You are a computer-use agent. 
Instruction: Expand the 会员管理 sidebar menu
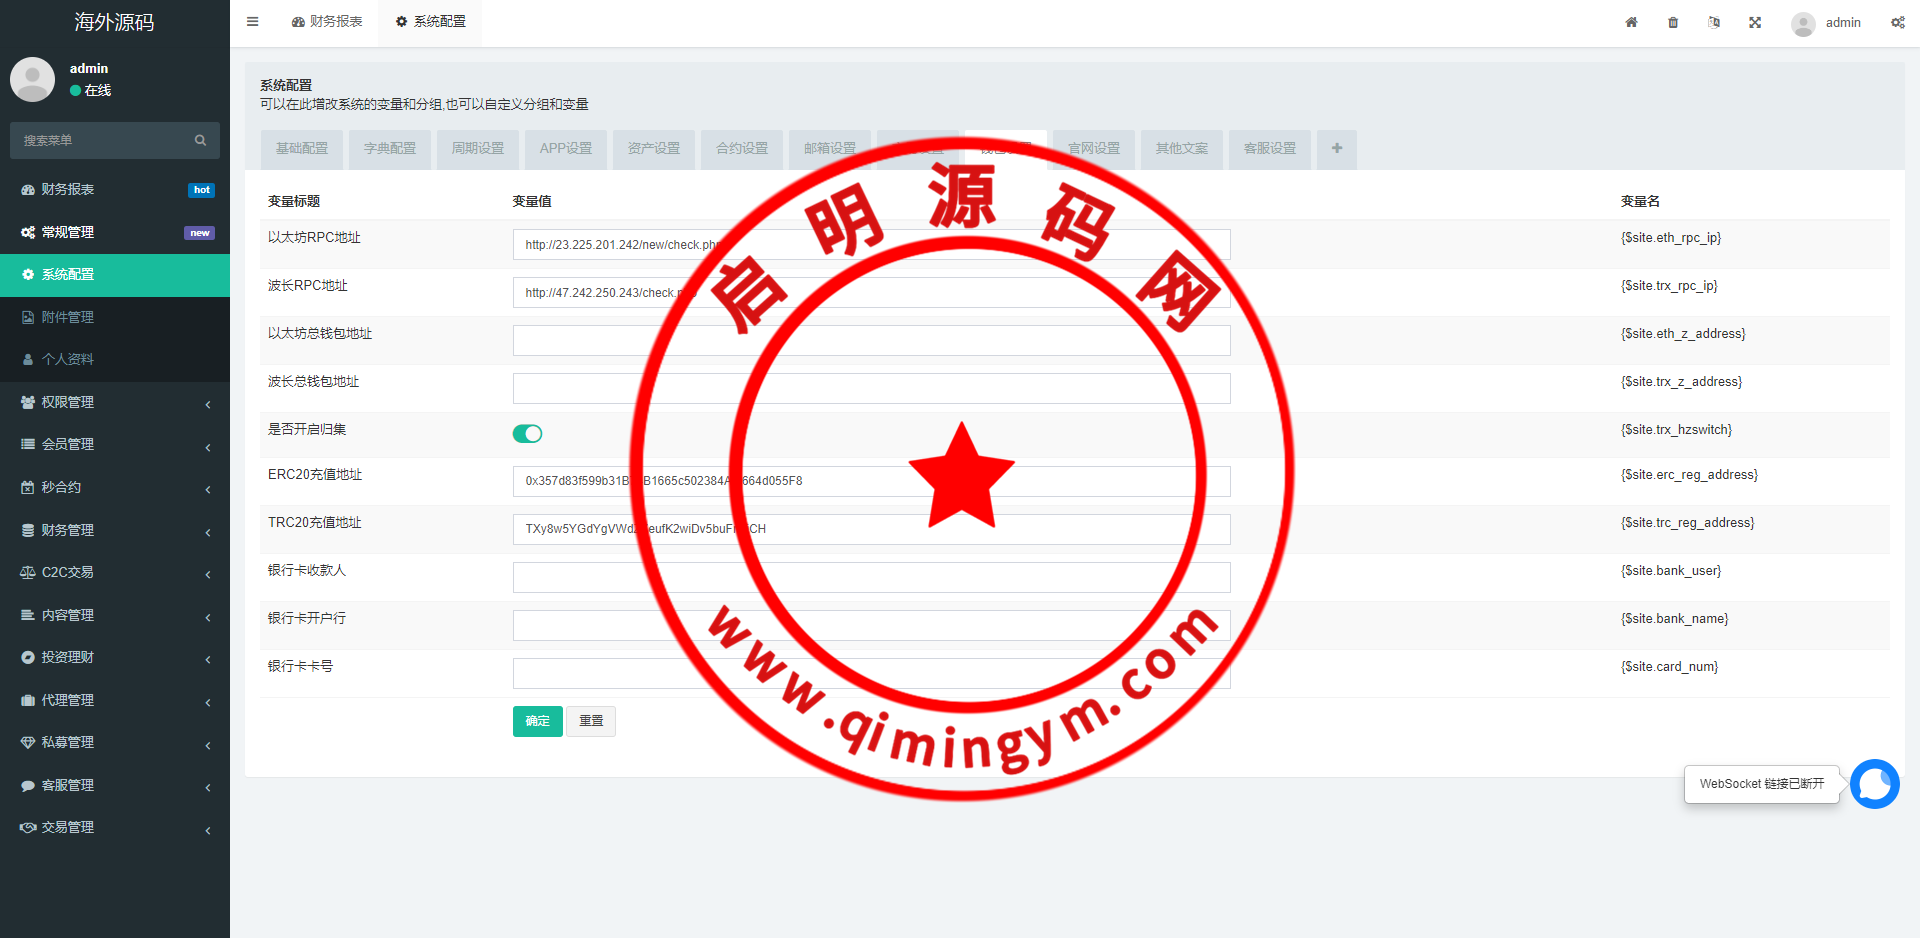pos(115,445)
